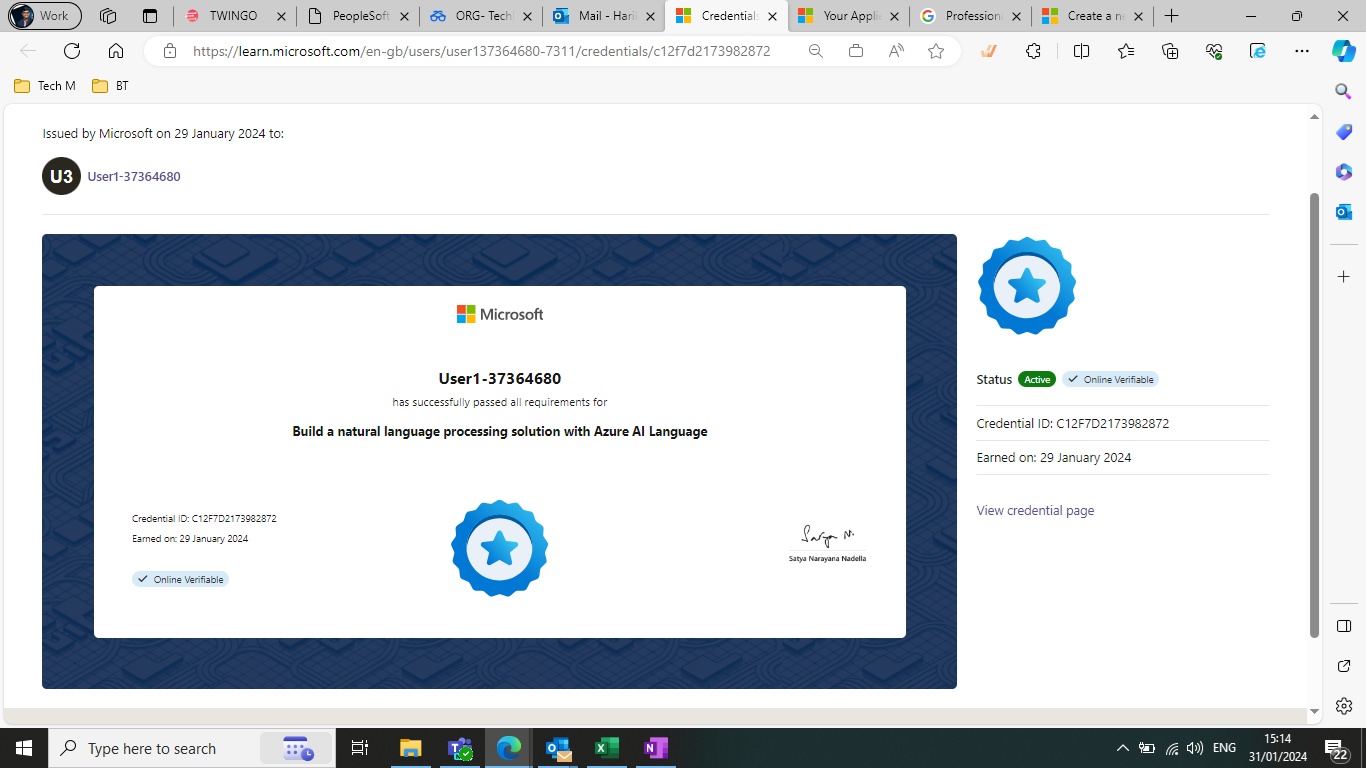Viewport: 1366px width, 768px height.
Task: Click the taskbar search box
Action: (x=188, y=748)
